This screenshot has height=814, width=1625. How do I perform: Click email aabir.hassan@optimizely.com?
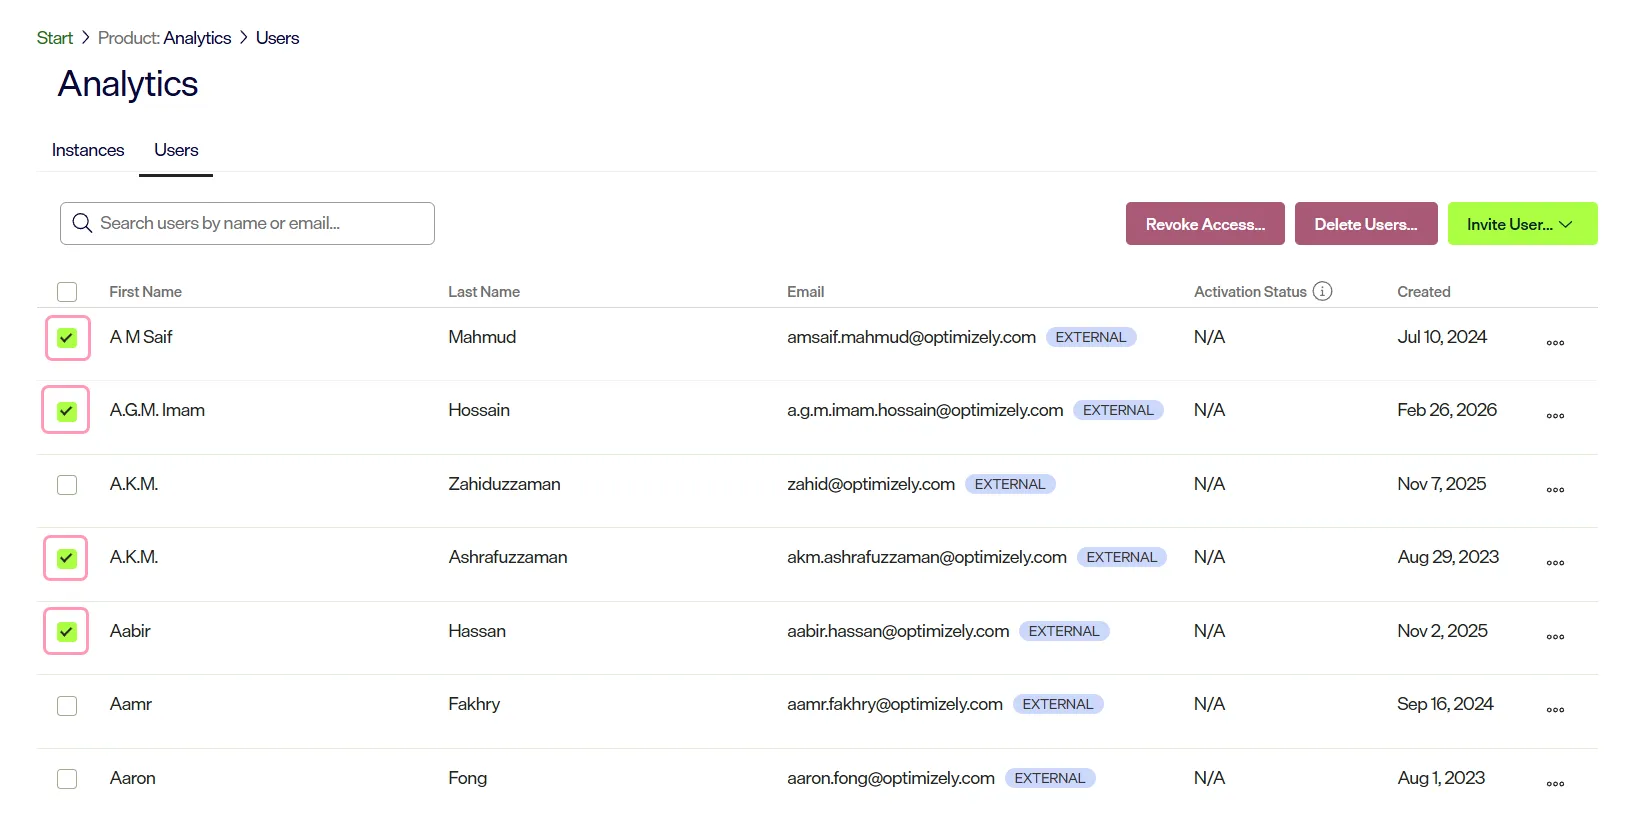pyautogui.click(x=898, y=631)
